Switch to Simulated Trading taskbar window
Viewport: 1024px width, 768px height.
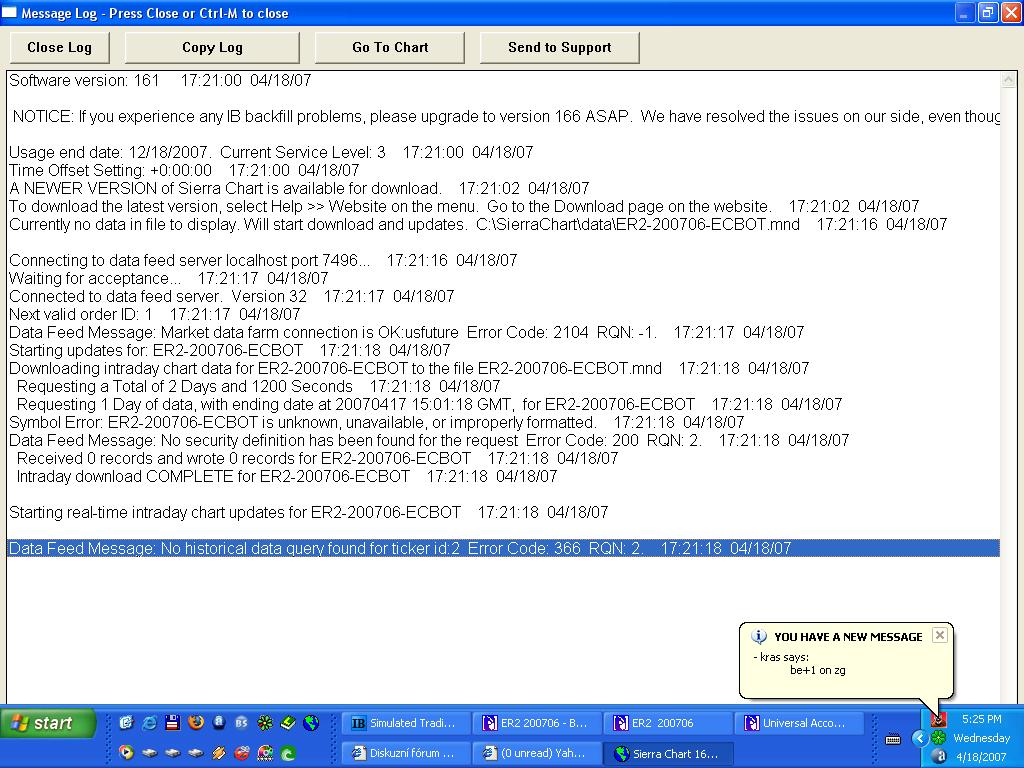405,723
